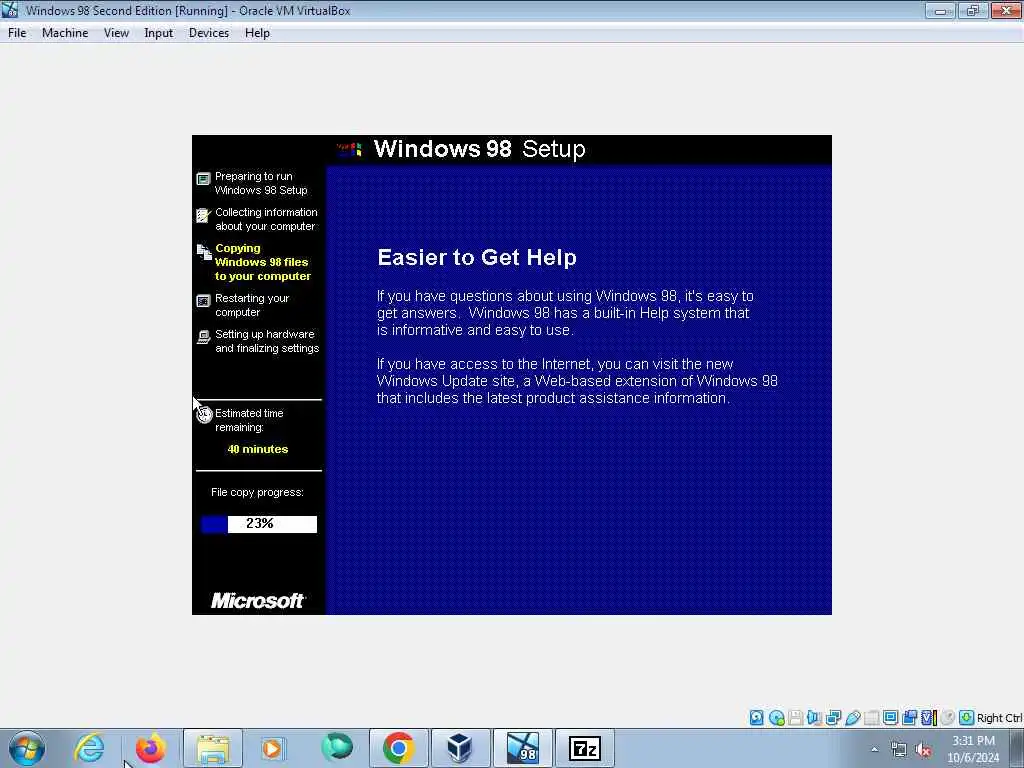Open the View menu
Image resolution: width=1024 pixels, height=768 pixels.
(116, 33)
